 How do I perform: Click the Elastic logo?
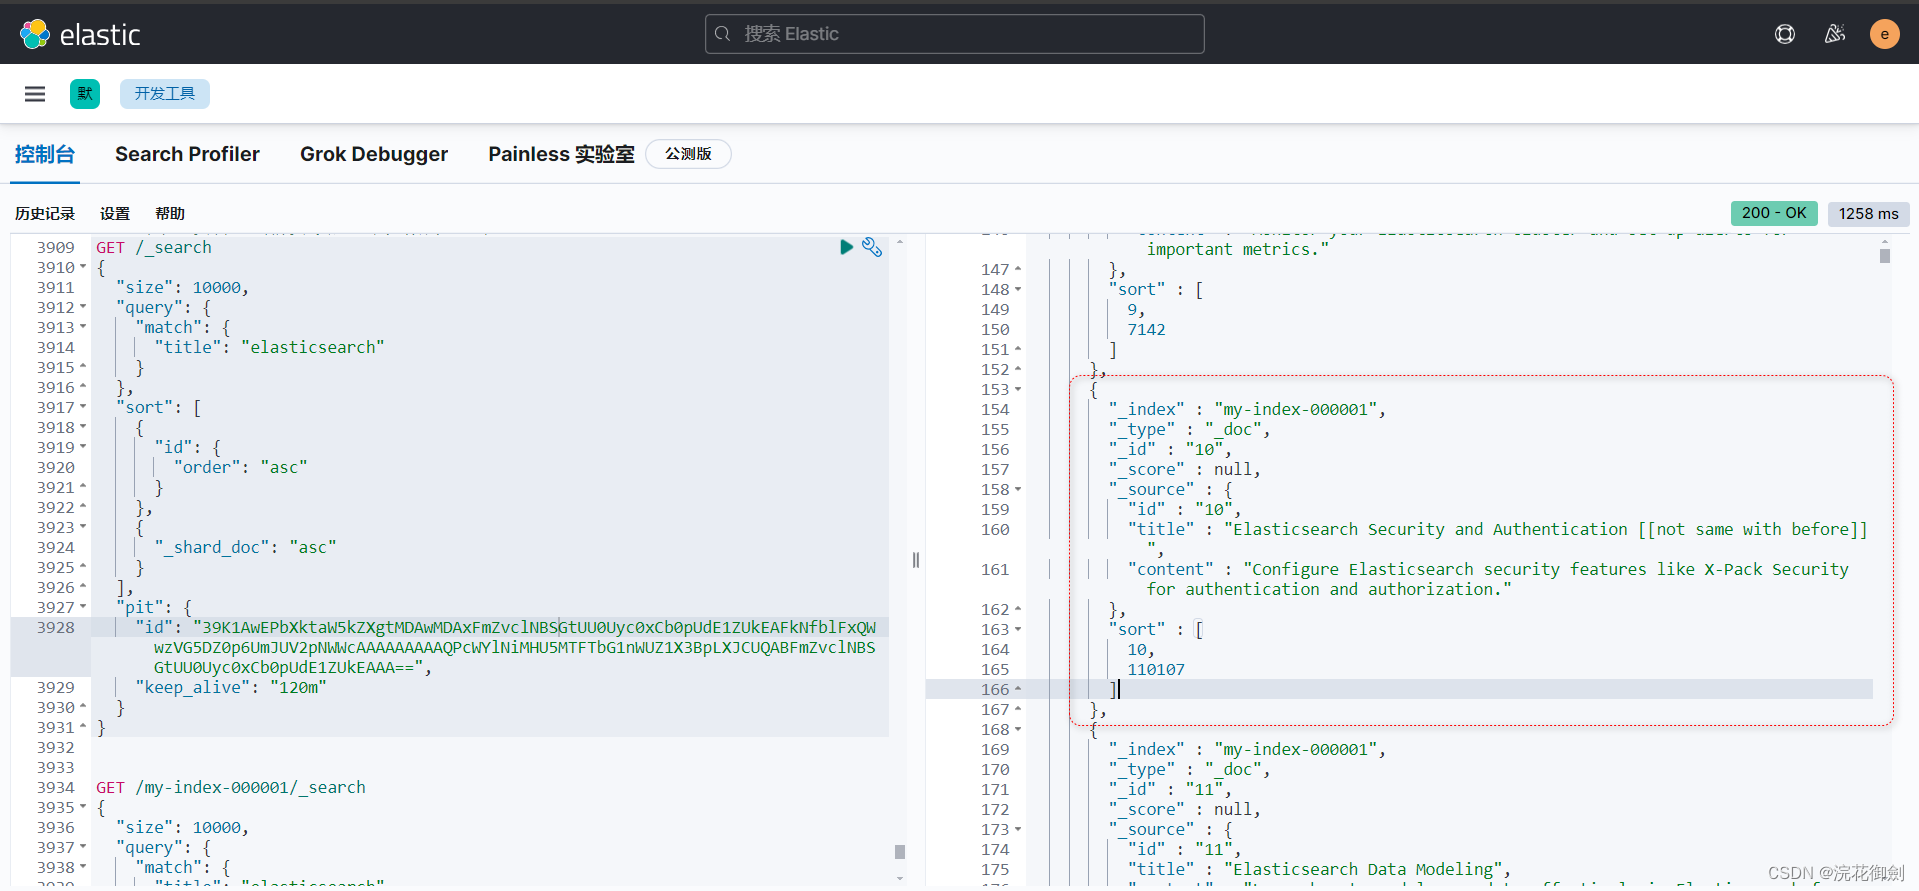80,34
